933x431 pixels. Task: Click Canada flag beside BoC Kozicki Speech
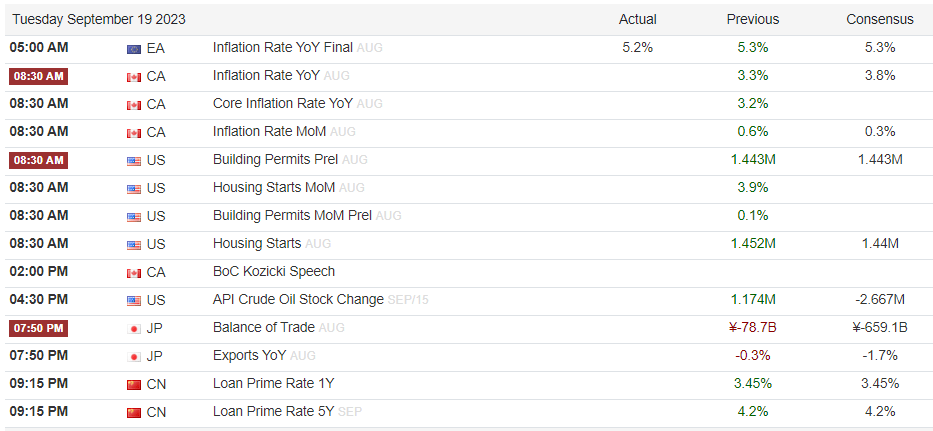pos(133,272)
